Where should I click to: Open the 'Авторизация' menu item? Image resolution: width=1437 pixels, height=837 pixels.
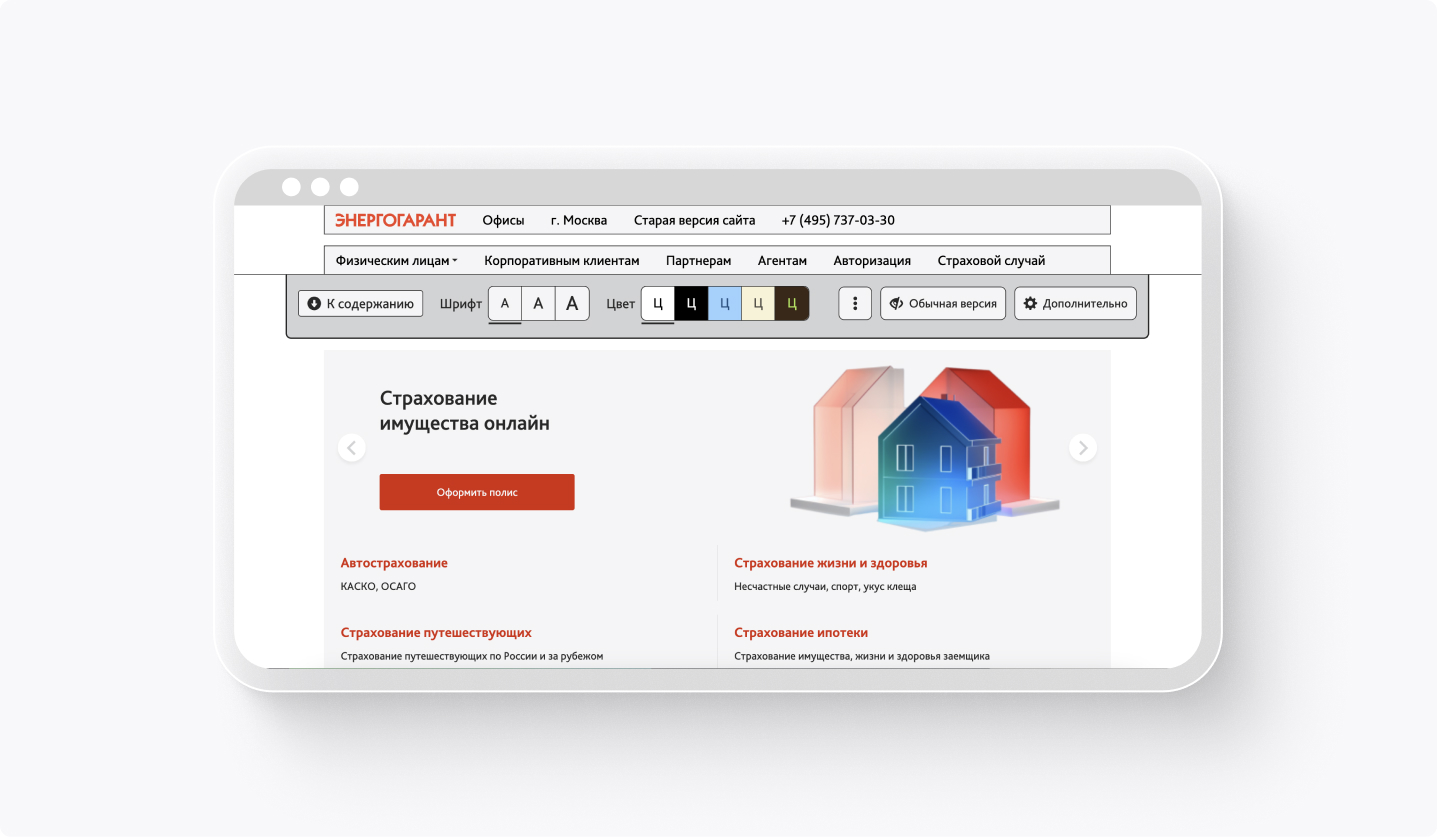pos(871,259)
